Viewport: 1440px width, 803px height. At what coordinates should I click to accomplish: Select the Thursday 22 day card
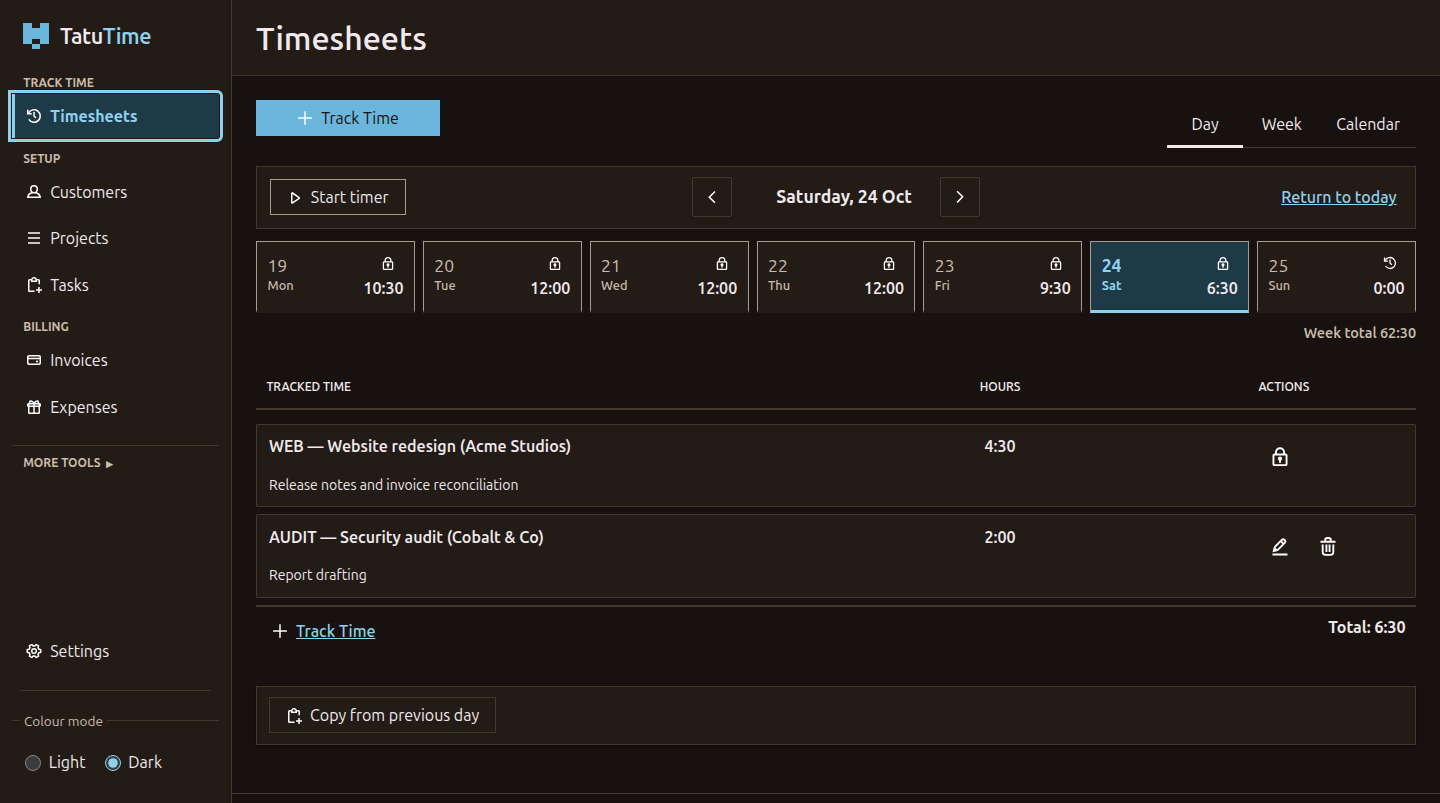click(836, 277)
